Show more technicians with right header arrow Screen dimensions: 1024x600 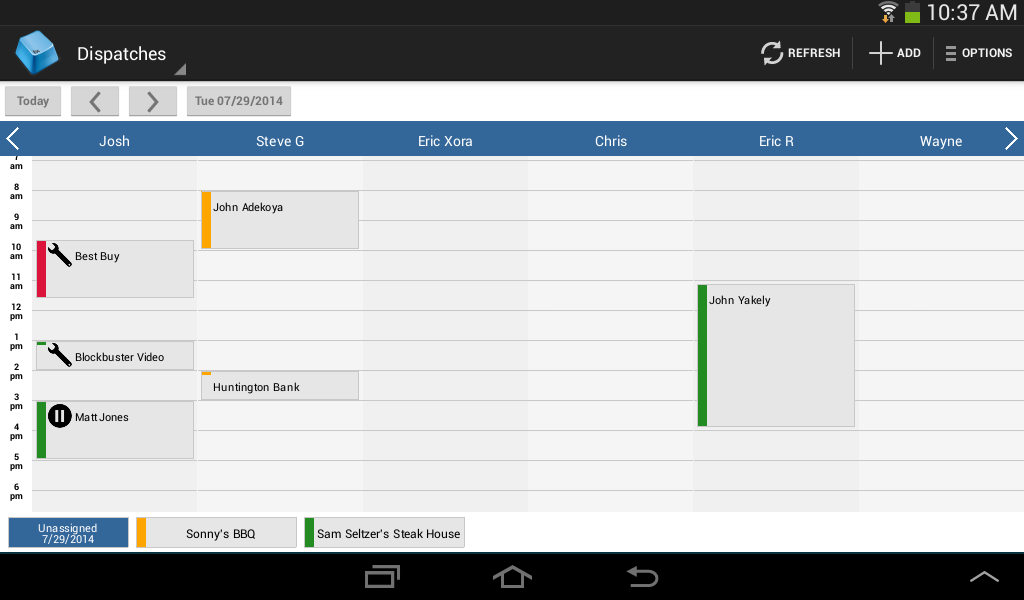pos(1010,139)
